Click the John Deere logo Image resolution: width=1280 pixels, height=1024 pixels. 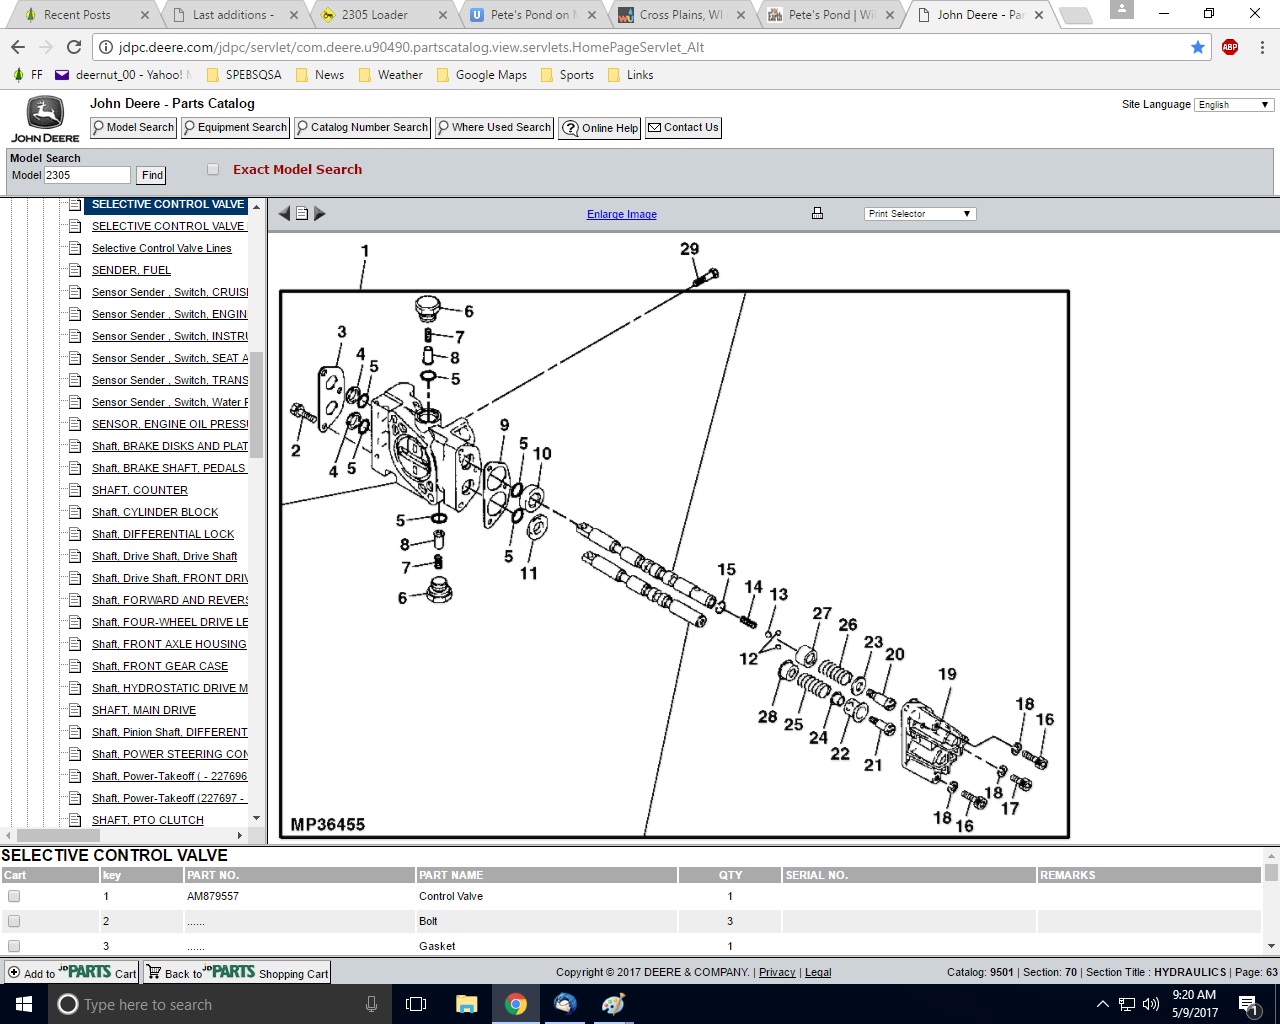pos(45,119)
